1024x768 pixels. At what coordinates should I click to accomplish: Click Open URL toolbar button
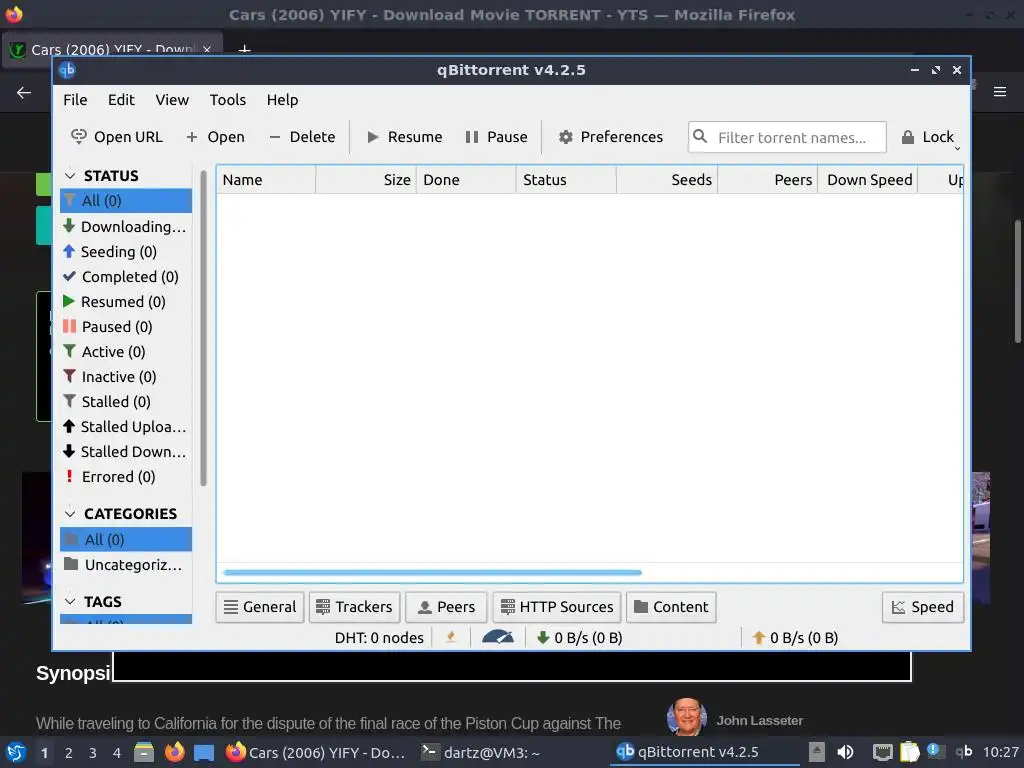(117, 137)
